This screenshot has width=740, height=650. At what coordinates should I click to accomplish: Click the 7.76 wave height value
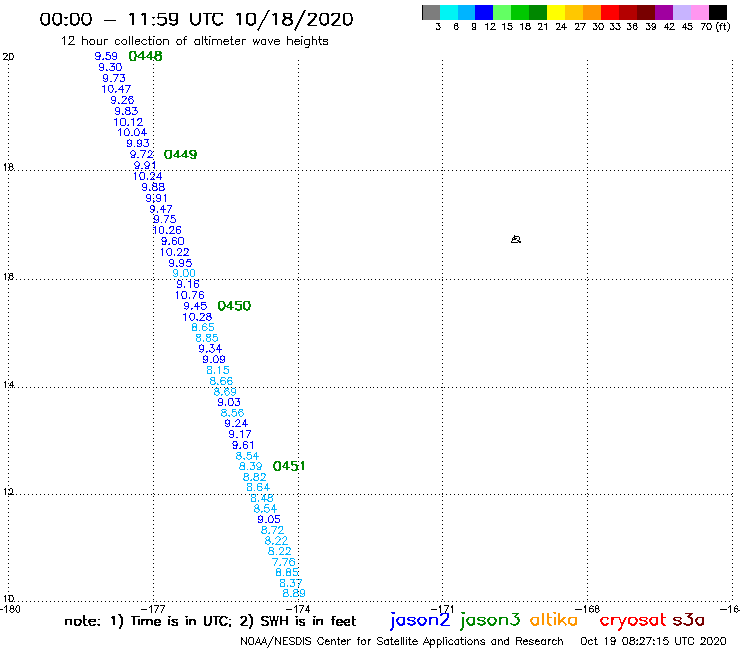tap(284, 562)
